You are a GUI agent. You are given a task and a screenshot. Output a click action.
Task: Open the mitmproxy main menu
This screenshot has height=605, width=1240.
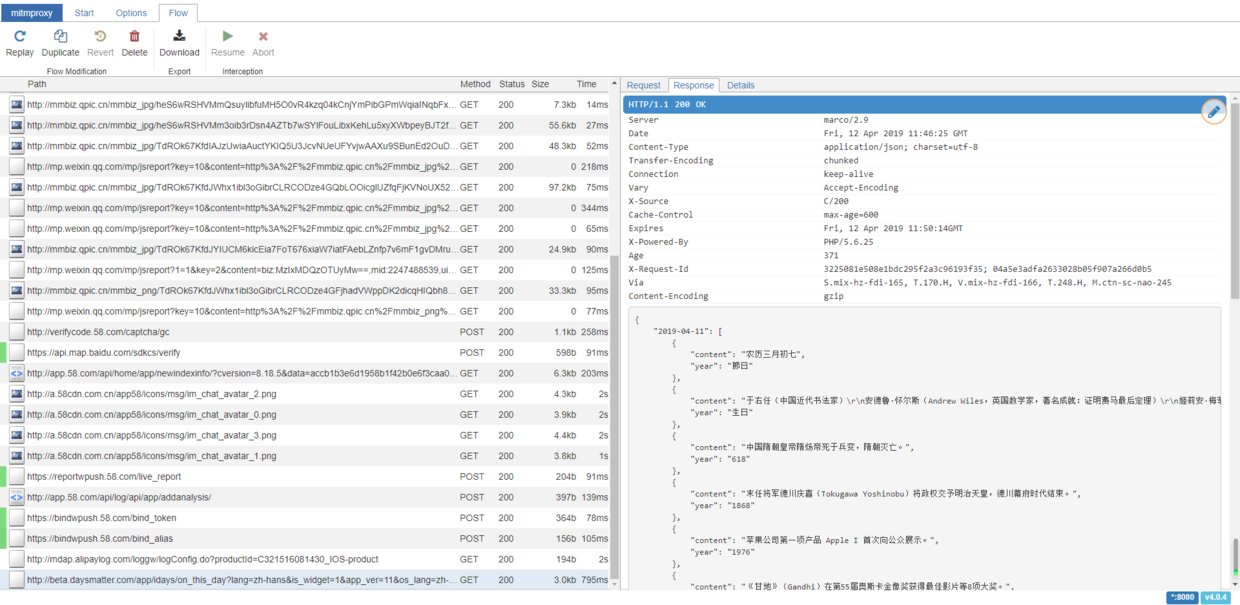pos(32,13)
